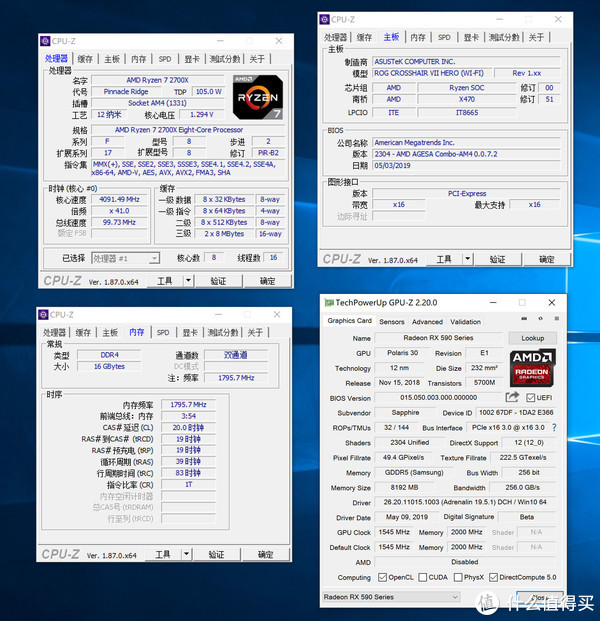Viewport: 600px width, 621px height.
Task: Click 确定 button in the processor window
Action: (x=267, y=281)
